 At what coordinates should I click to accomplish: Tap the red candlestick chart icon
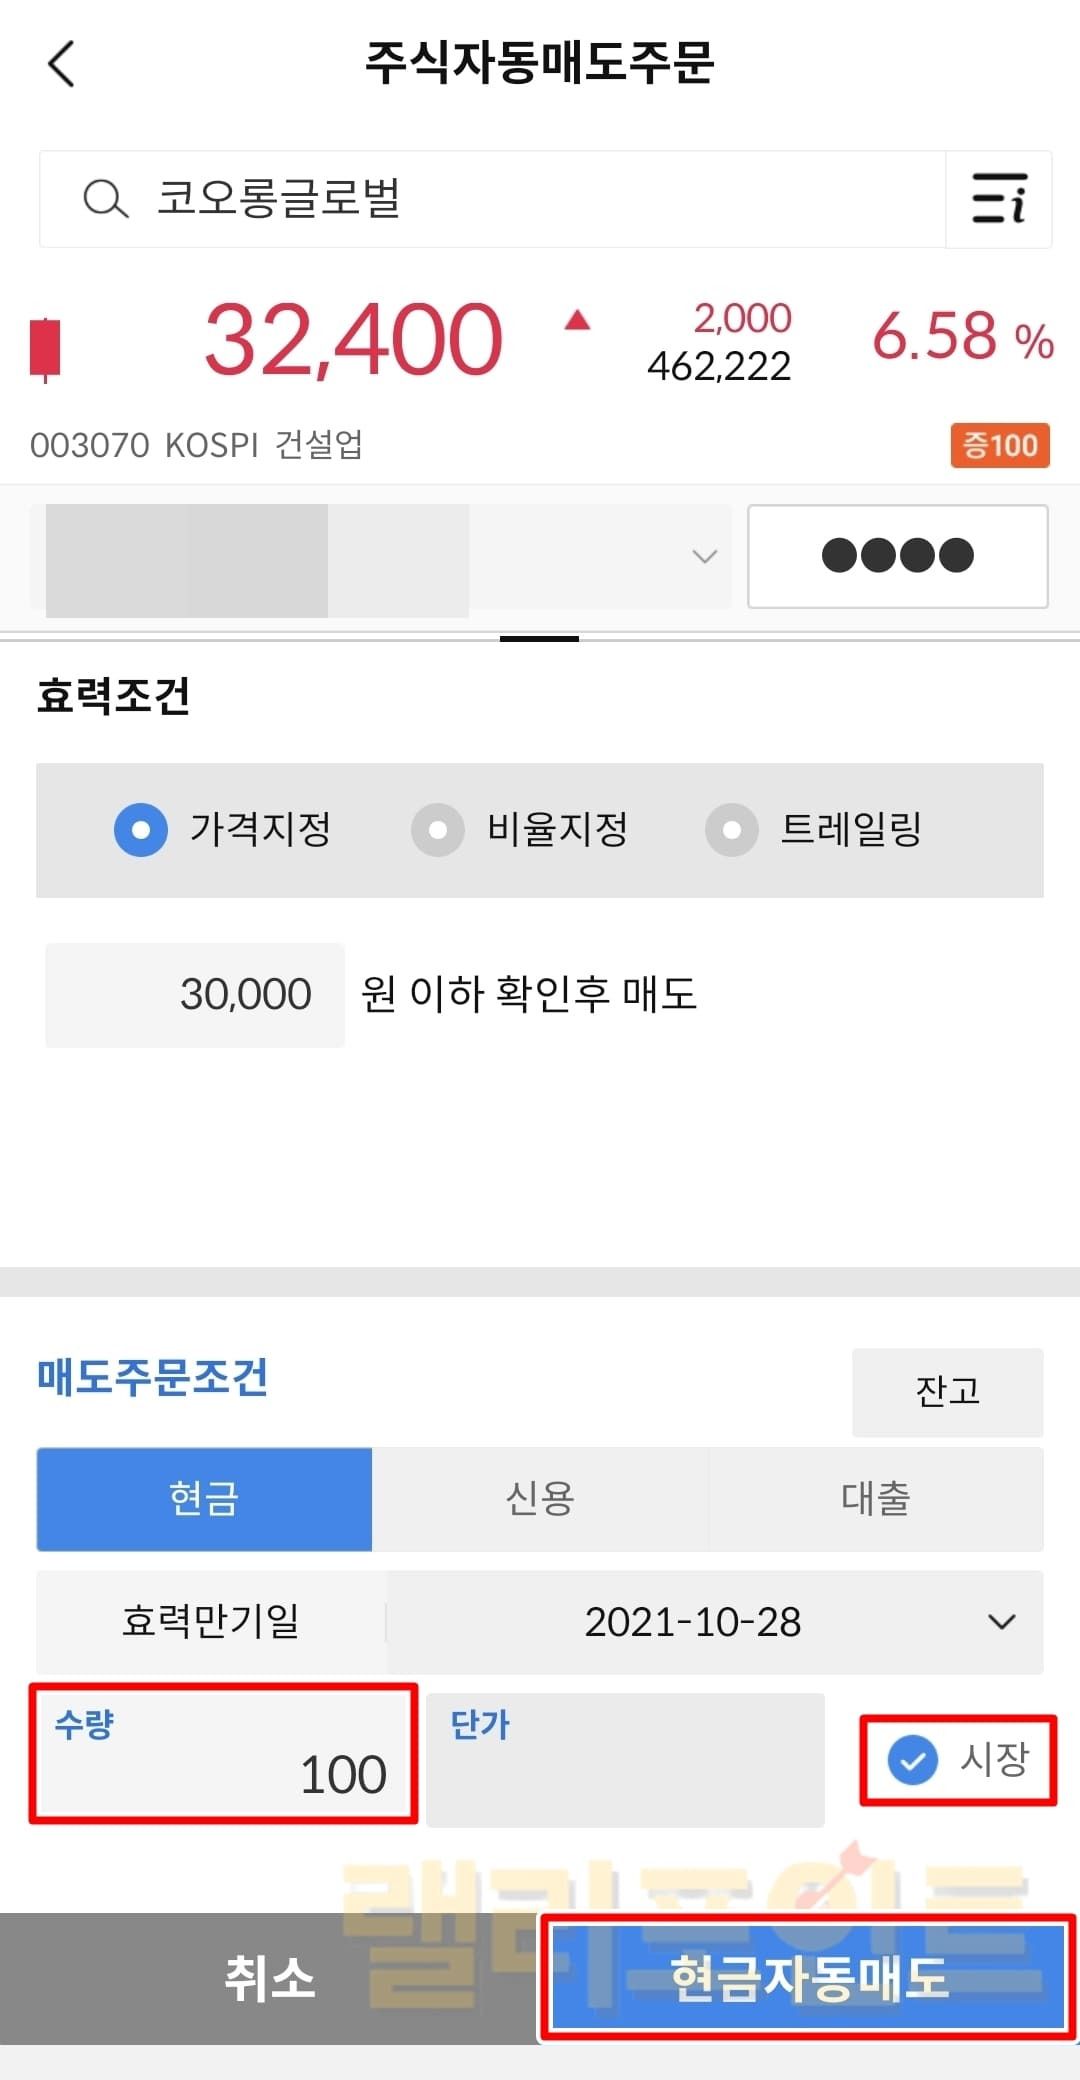pos(45,348)
